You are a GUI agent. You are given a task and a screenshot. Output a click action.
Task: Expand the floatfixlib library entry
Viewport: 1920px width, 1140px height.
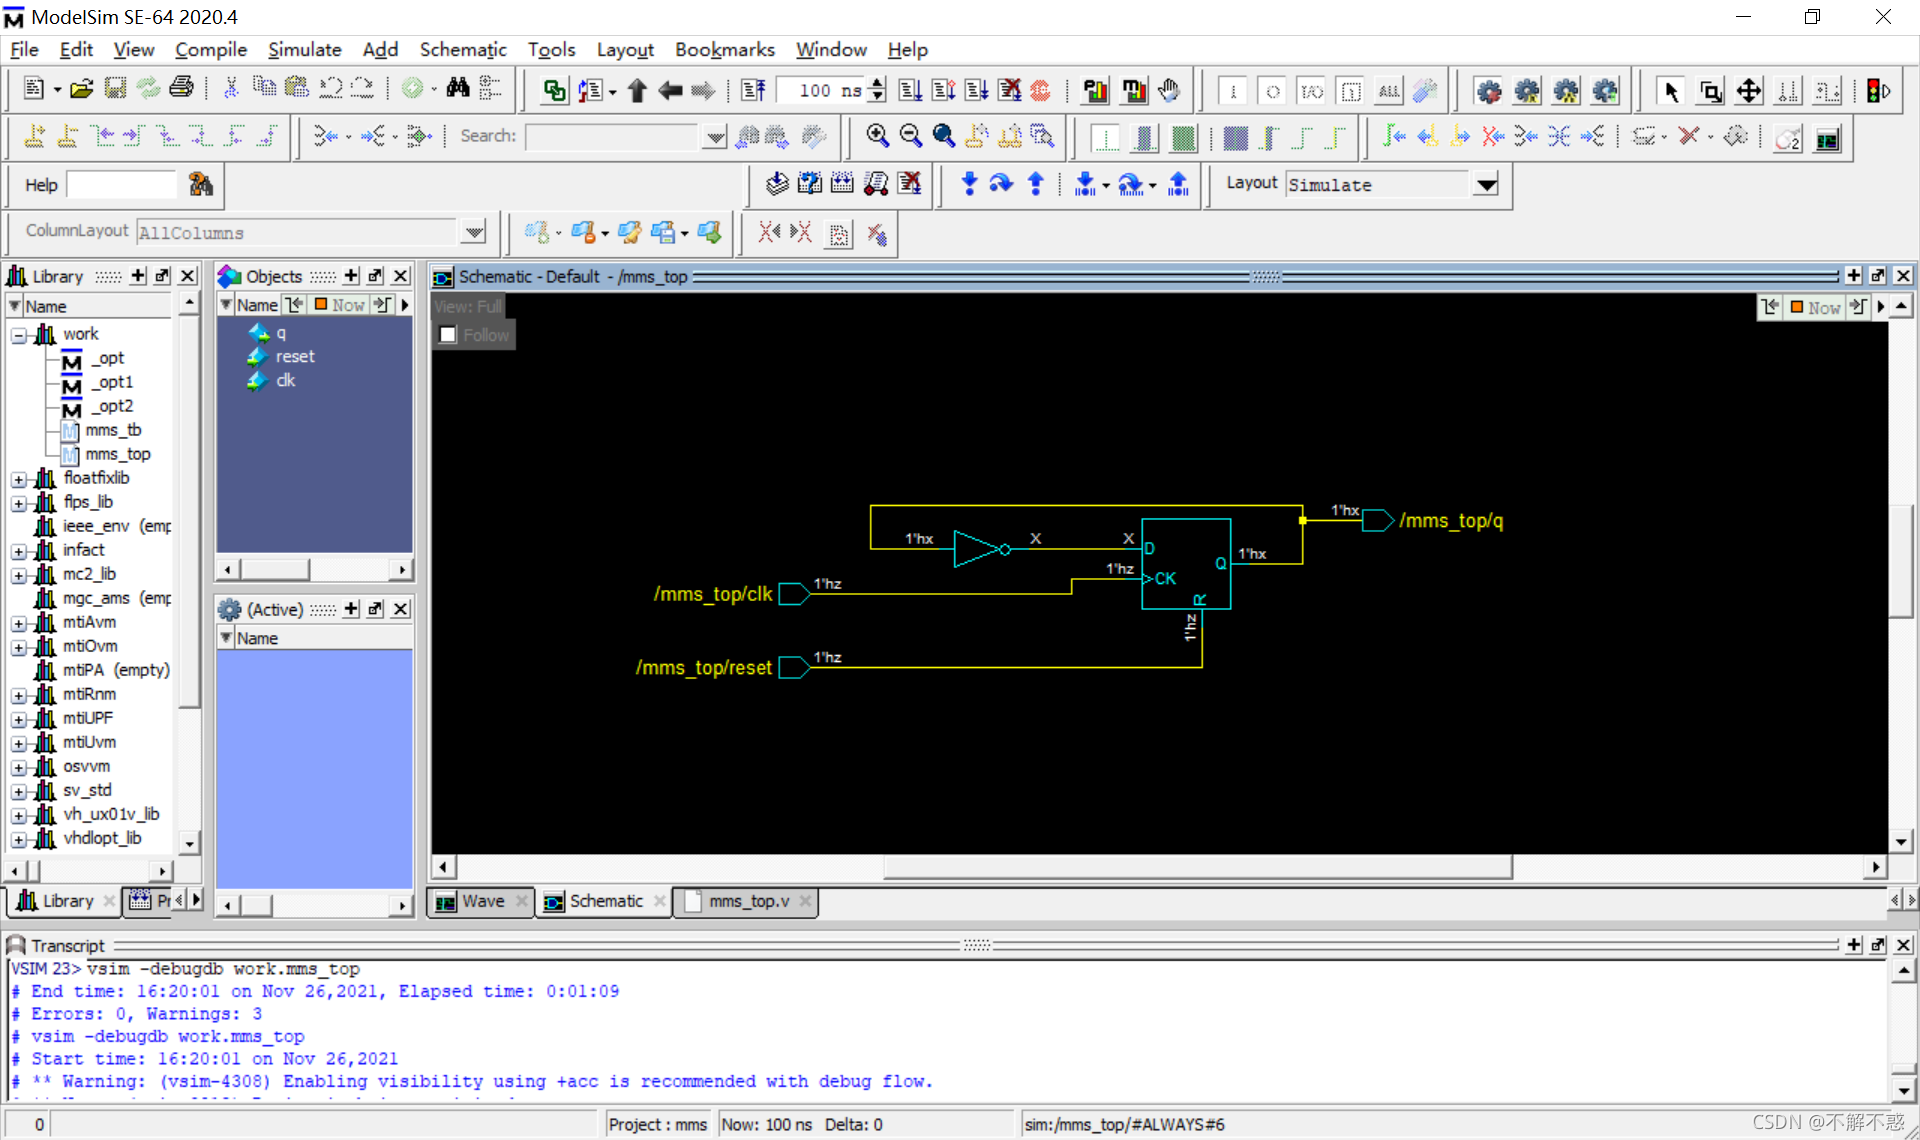click(x=19, y=478)
